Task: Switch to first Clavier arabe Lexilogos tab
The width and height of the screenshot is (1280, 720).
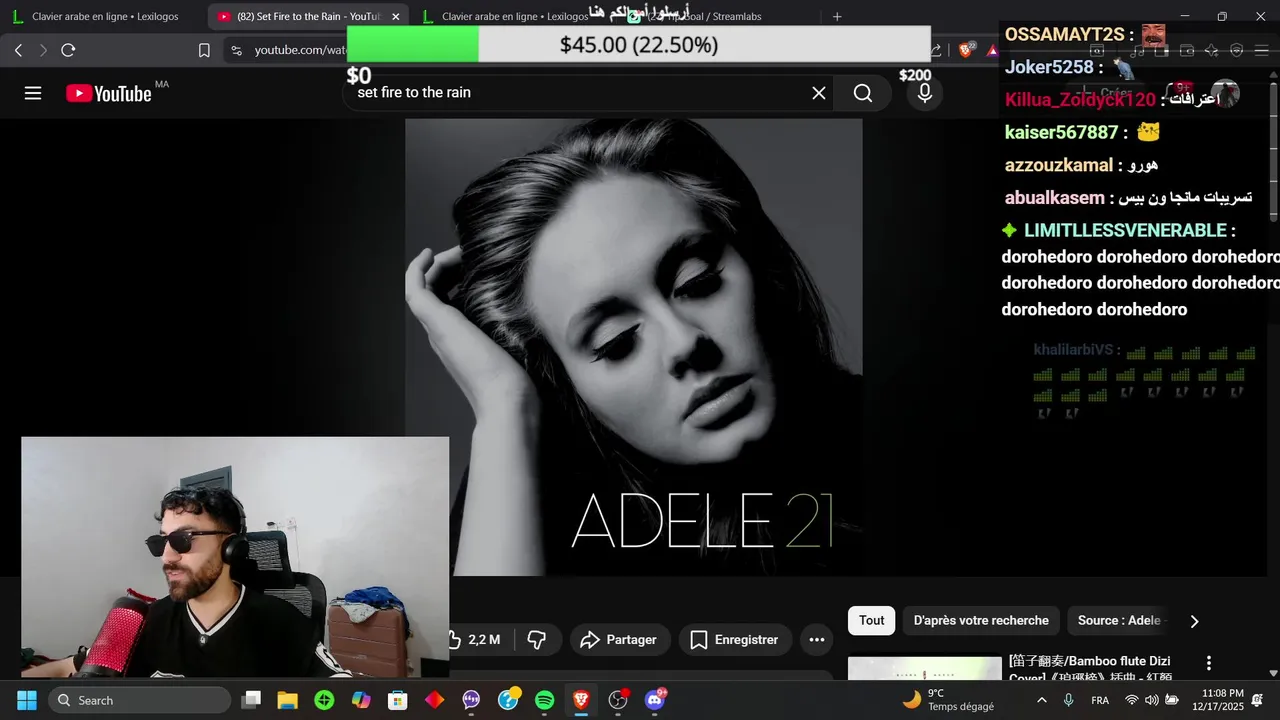Action: pos(104,17)
